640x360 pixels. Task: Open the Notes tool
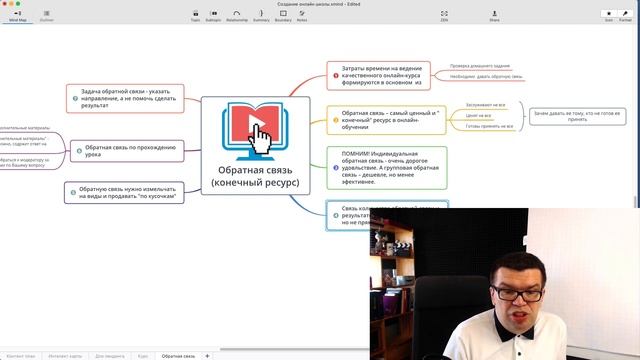(x=302, y=16)
